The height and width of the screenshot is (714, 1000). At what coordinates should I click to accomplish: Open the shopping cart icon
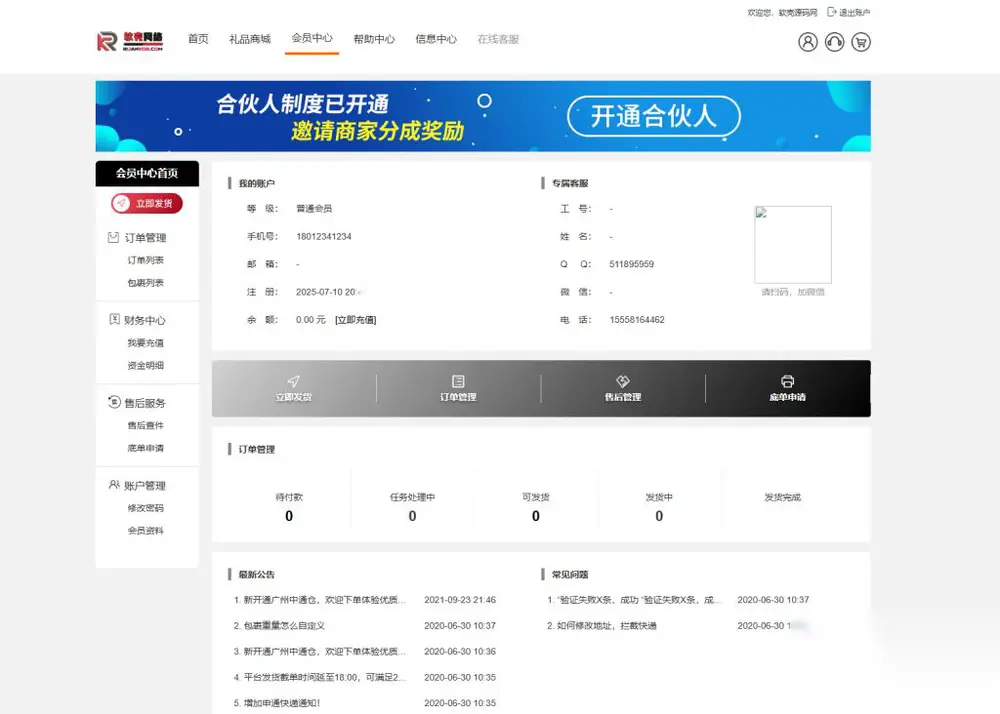[x=861, y=42]
